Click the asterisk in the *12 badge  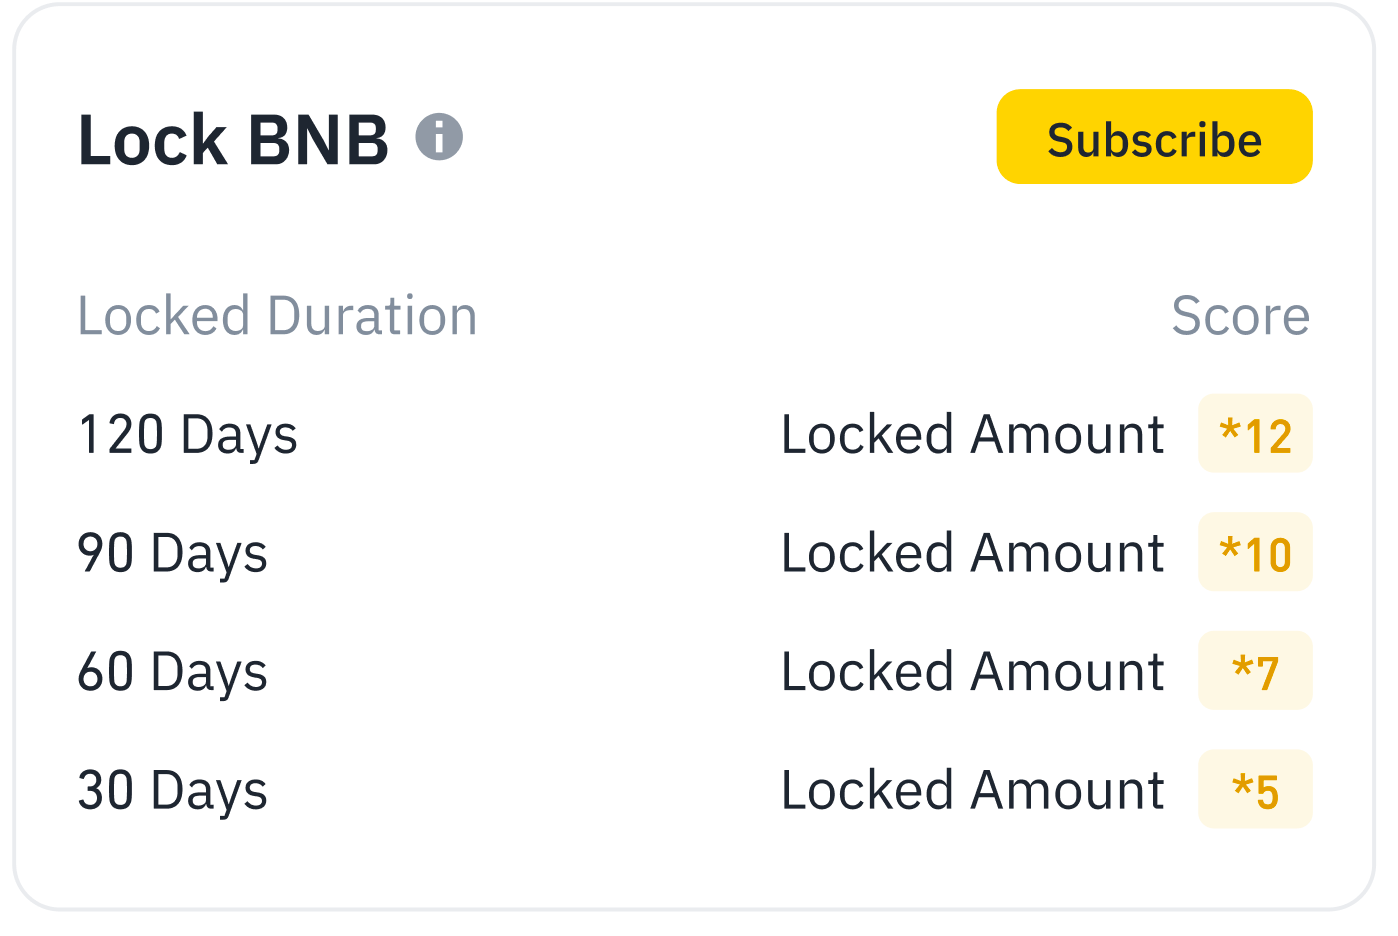click(1230, 431)
